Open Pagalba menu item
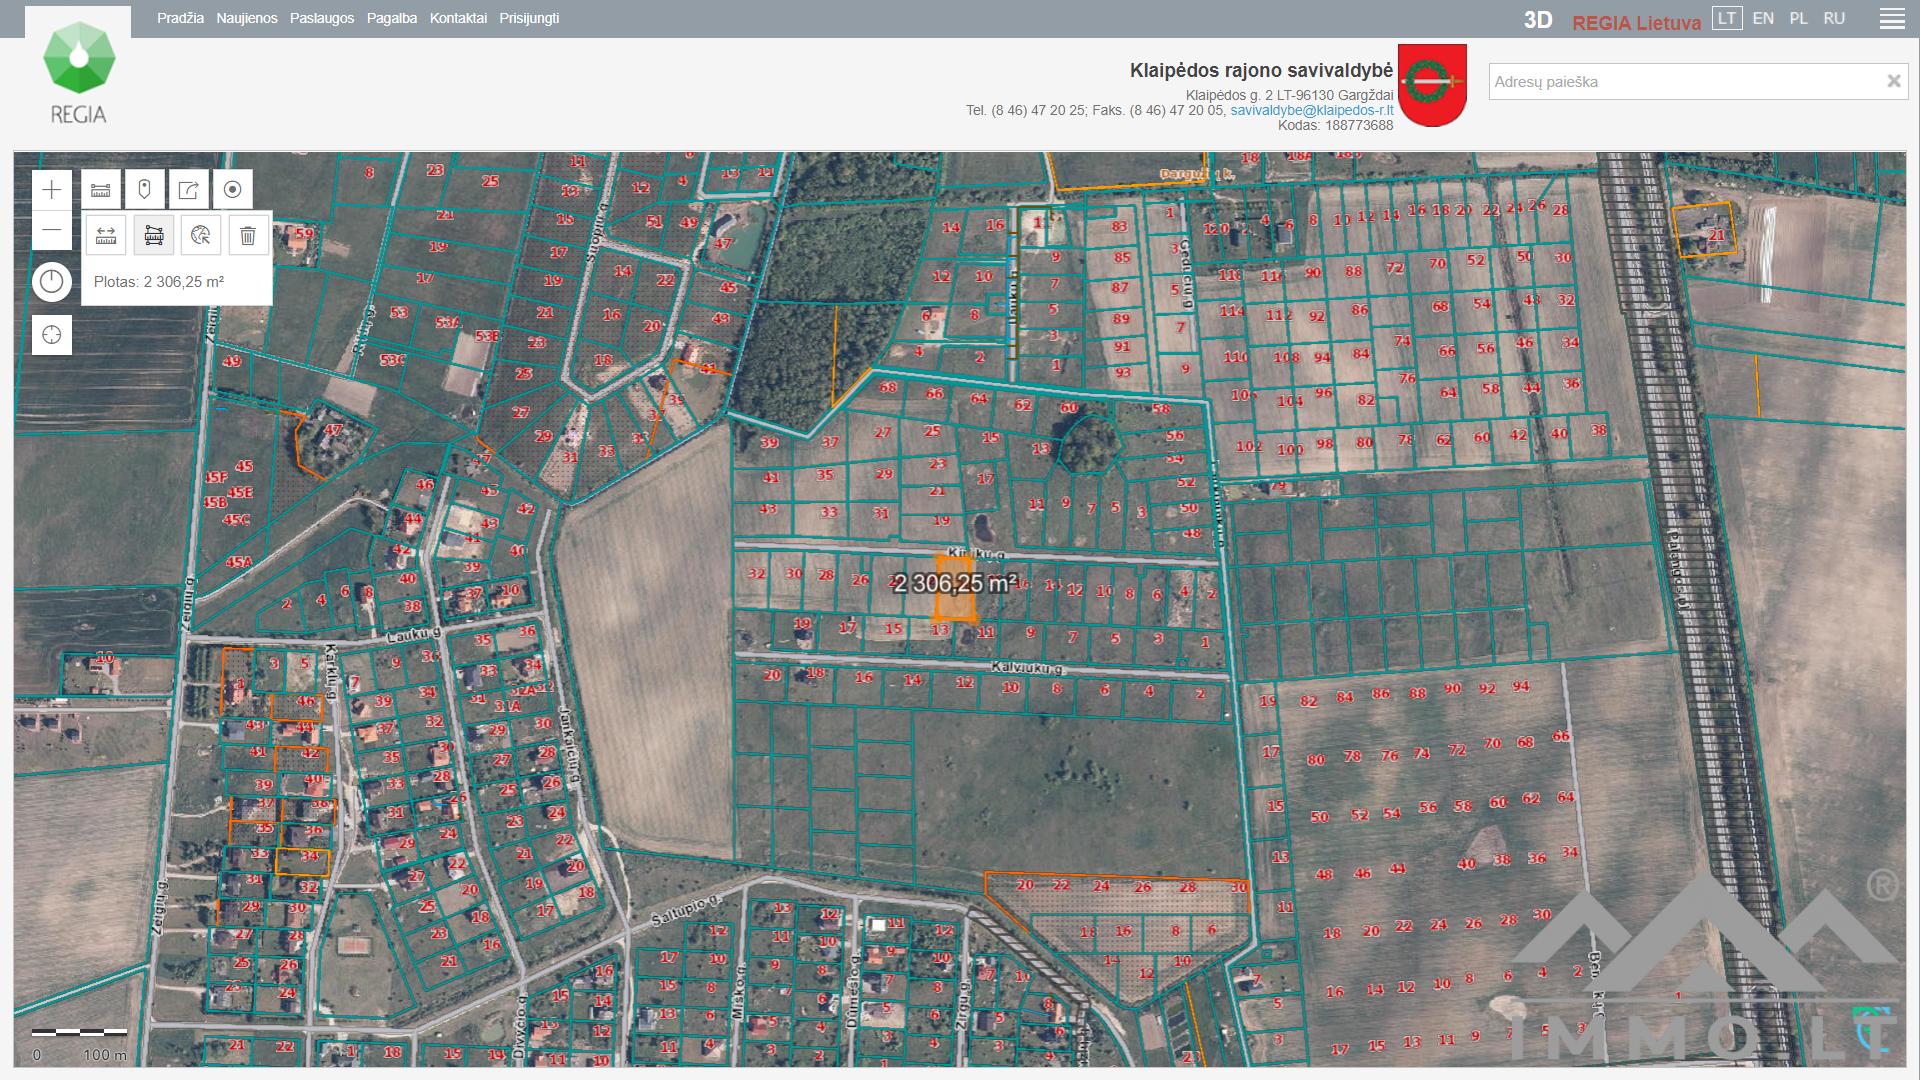Screen dimensions: 1920x1080 [x=392, y=18]
